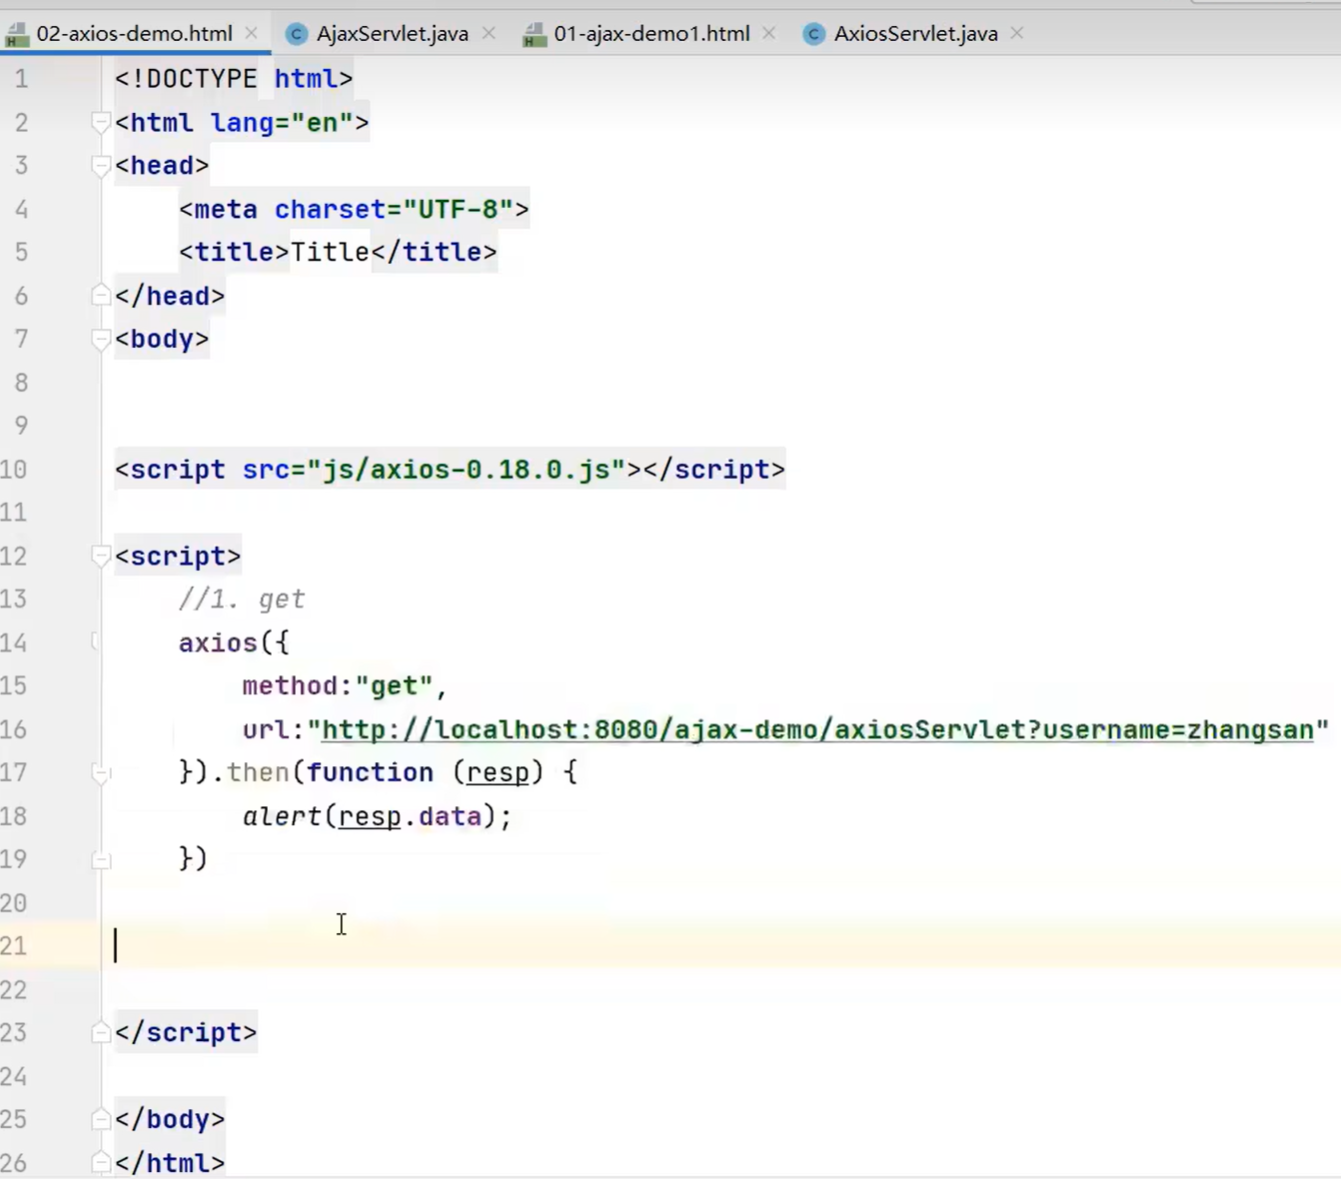Click the Java class icon on AjaxServlet.java tab
This screenshot has width=1341, height=1179.
(296, 34)
